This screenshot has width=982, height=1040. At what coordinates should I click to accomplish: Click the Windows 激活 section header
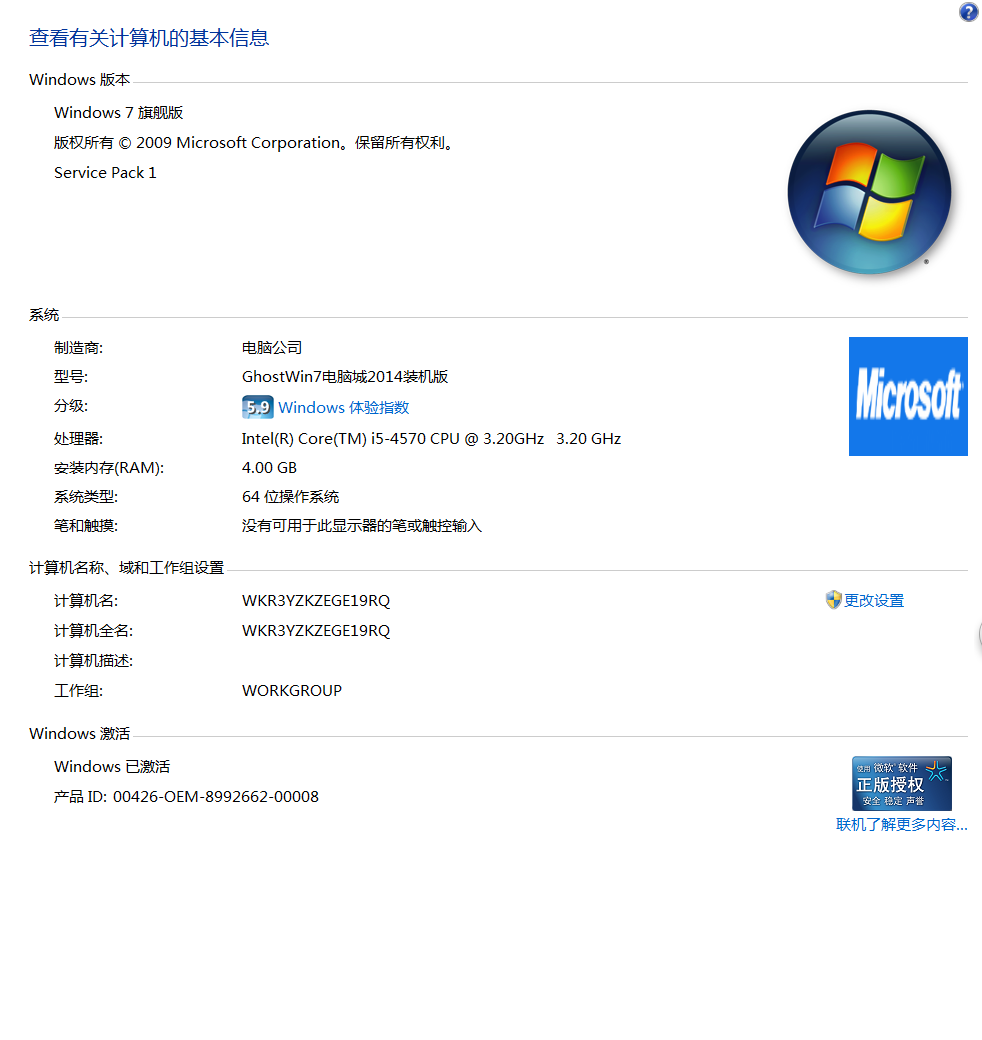pyautogui.click(x=80, y=734)
